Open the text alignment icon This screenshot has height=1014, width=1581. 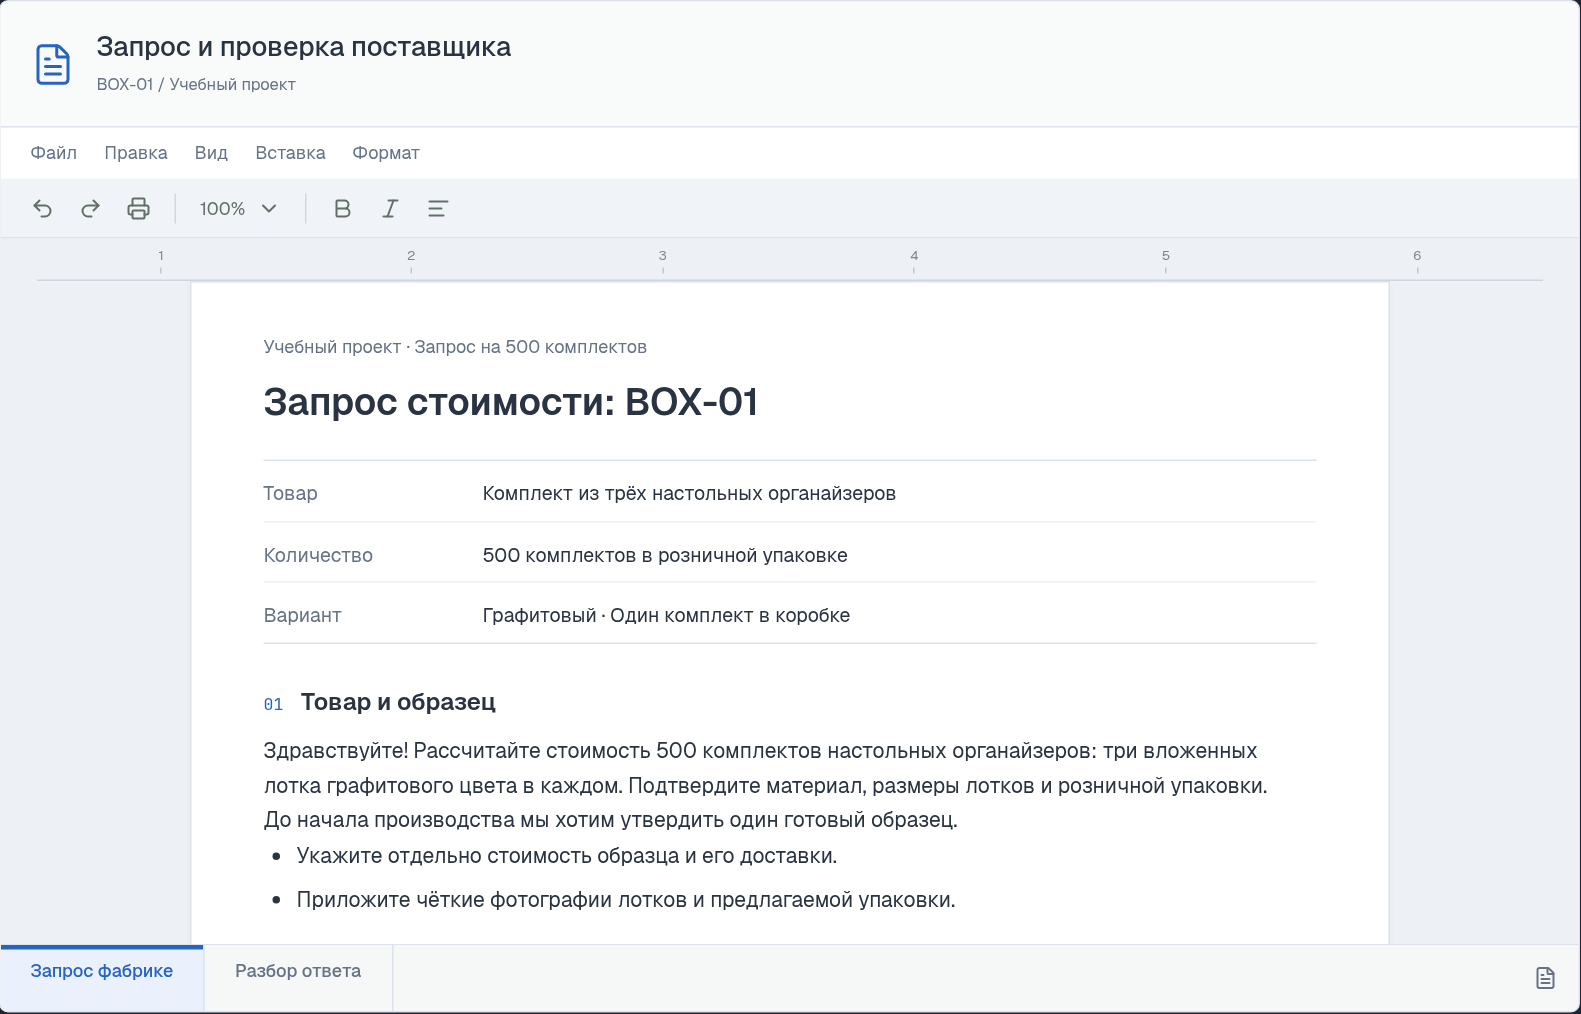point(438,208)
